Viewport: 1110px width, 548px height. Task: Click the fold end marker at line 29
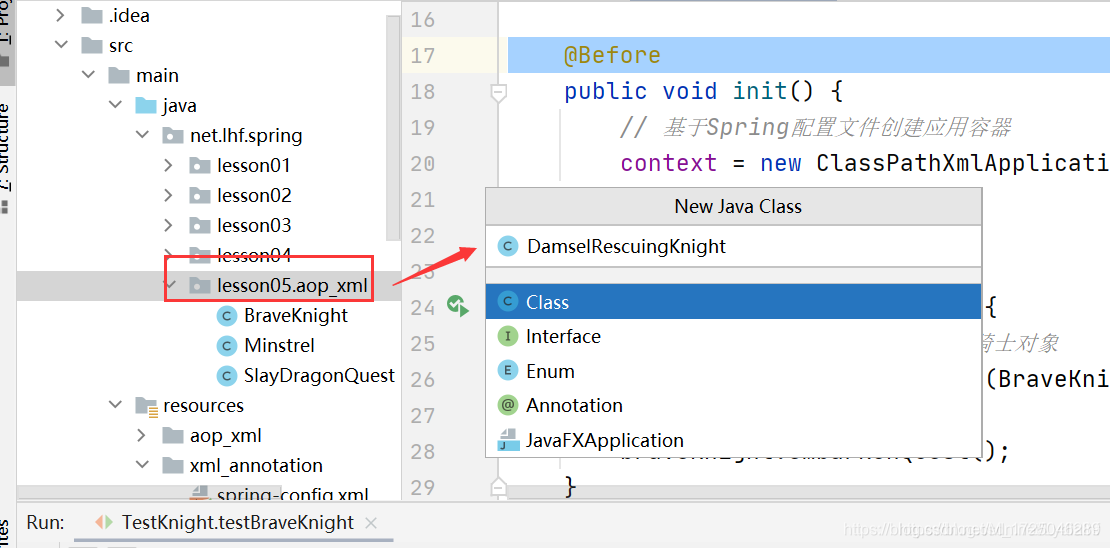point(499,487)
